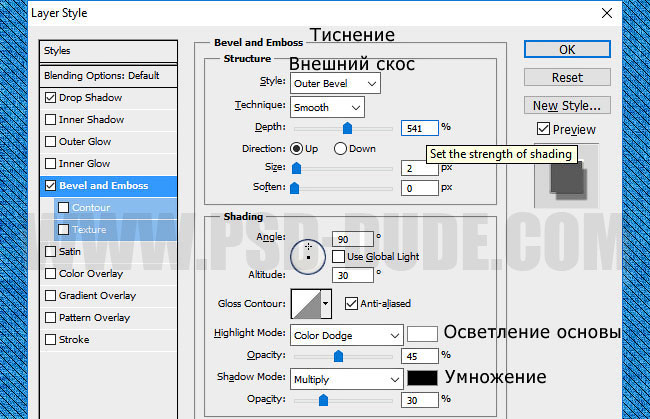Click the Size slider handle
The image size is (650, 419).
[x=296, y=168]
